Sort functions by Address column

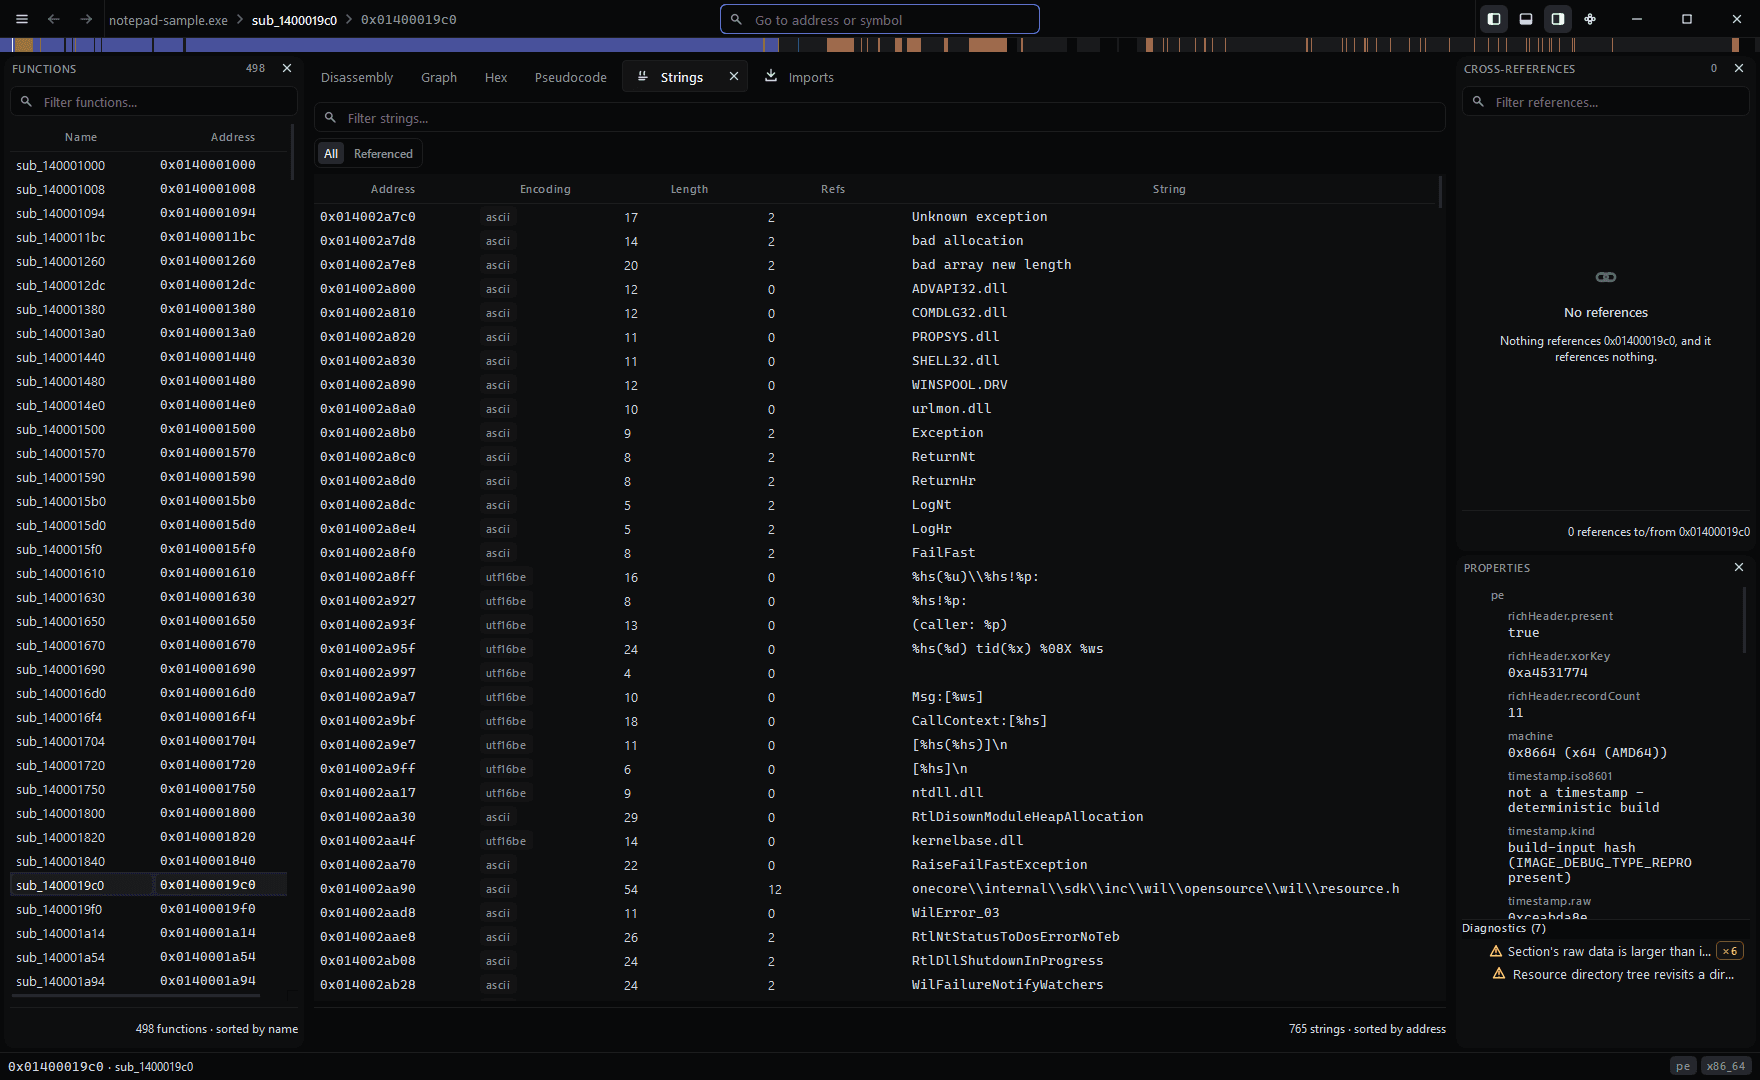(x=233, y=137)
